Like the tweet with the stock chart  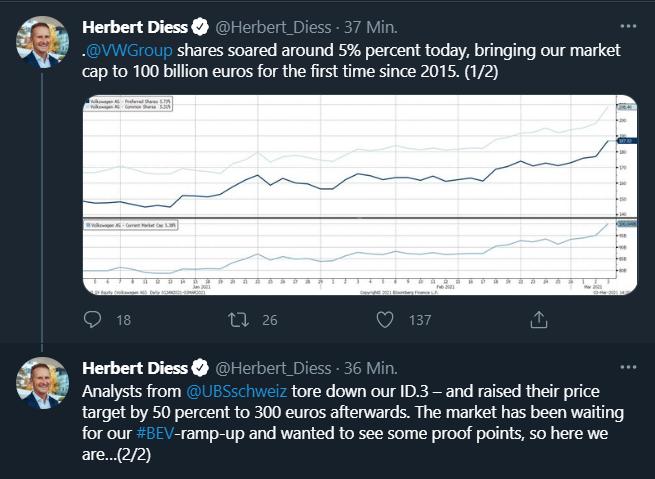pyautogui.click(x=385, y=319)
